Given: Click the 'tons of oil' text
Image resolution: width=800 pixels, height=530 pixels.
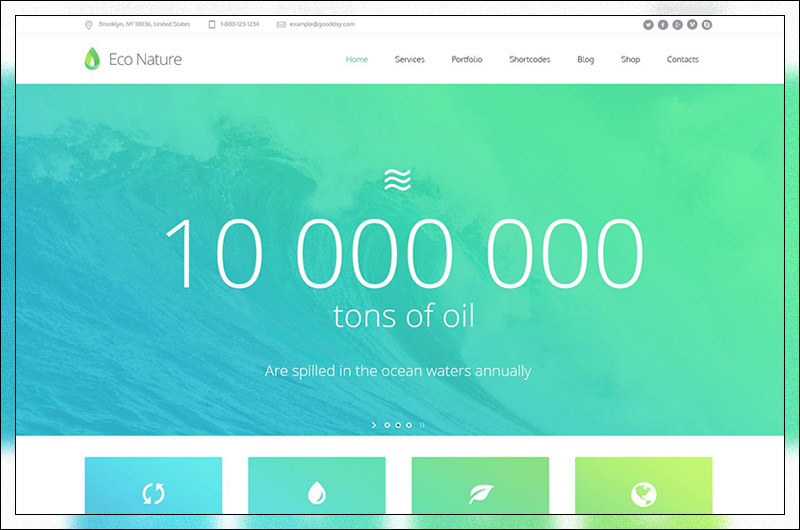Looking at the screenshot, I should 404,315.
